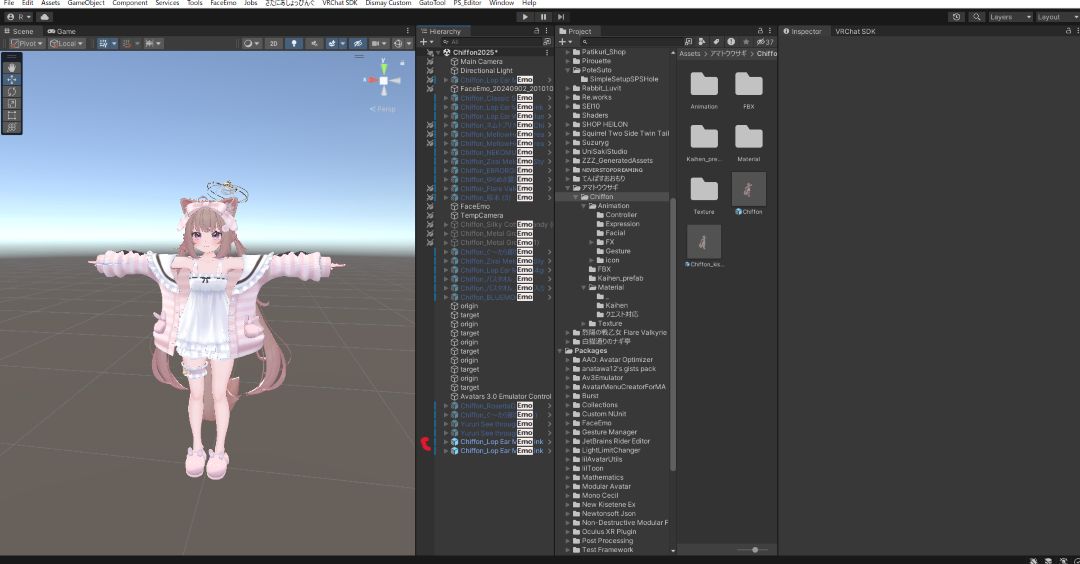Image resolution: width=1080 pixels, height=564 pixels.
Task: Click the Project search by label icon
Action: click(716, 42)
